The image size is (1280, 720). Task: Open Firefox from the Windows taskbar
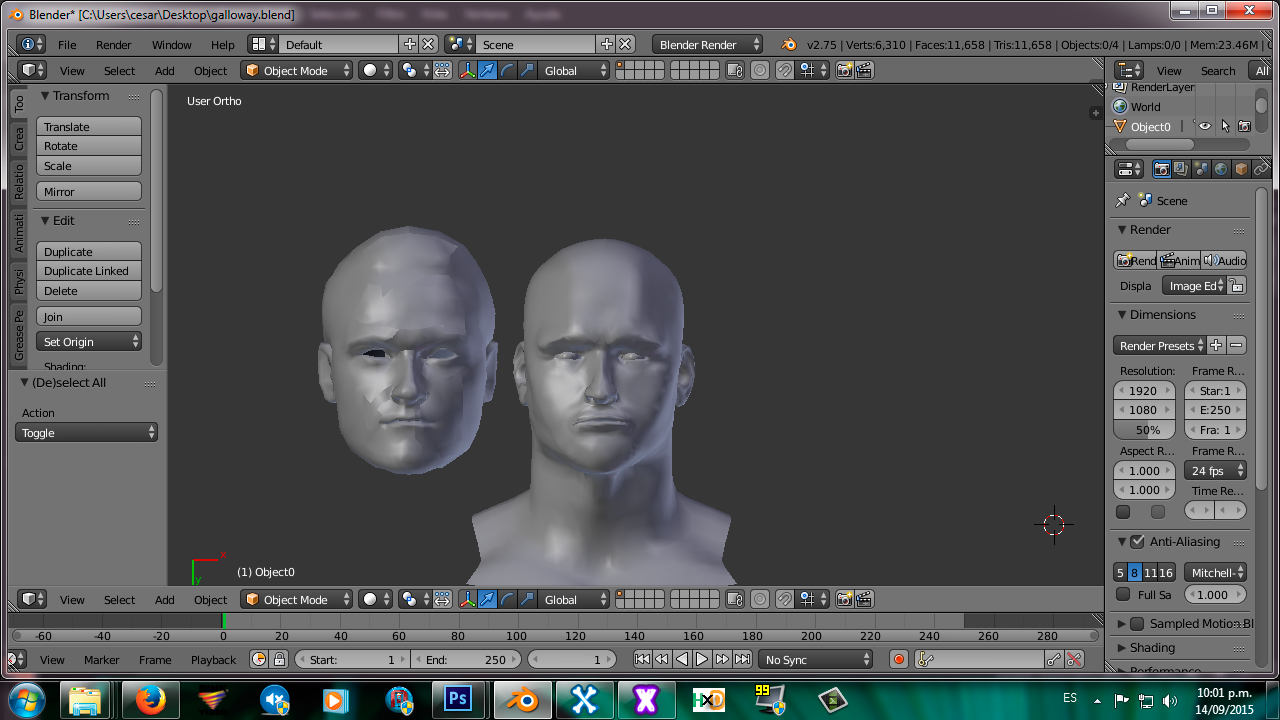click(x=151, y=700)
